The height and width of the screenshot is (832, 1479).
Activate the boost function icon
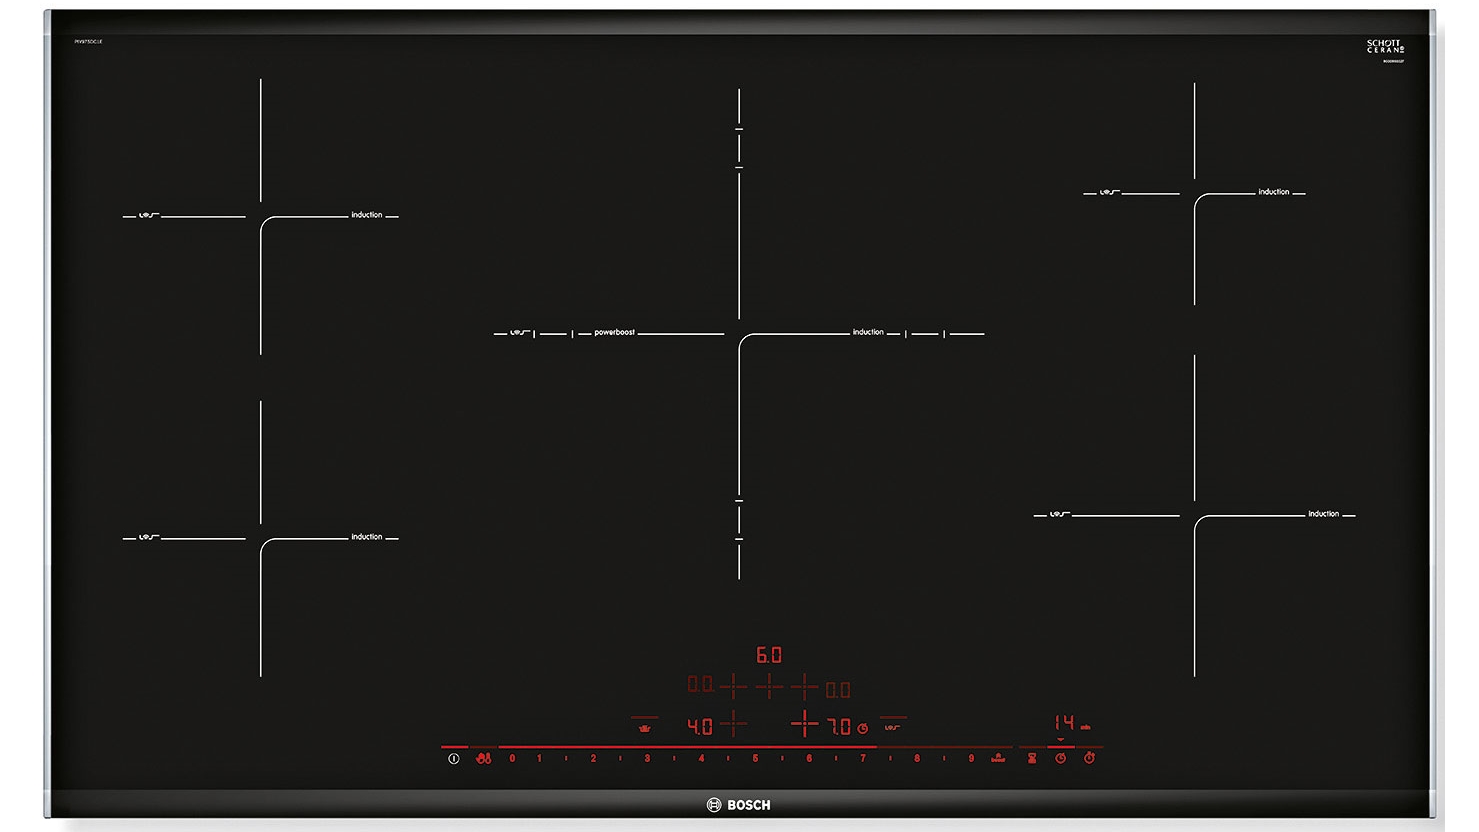pyautogui.click(x=998, y=759)
